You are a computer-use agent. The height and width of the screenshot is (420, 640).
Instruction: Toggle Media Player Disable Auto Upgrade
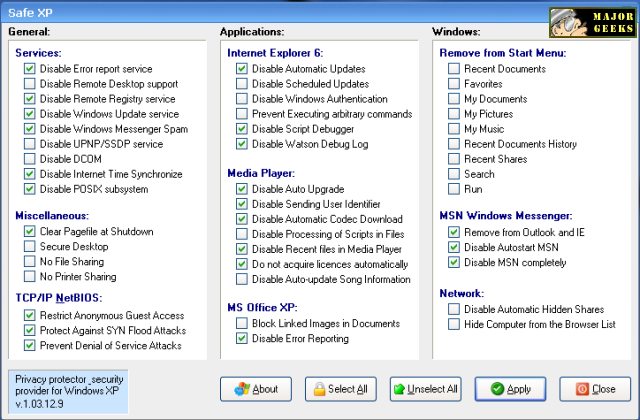coord(242,189)
